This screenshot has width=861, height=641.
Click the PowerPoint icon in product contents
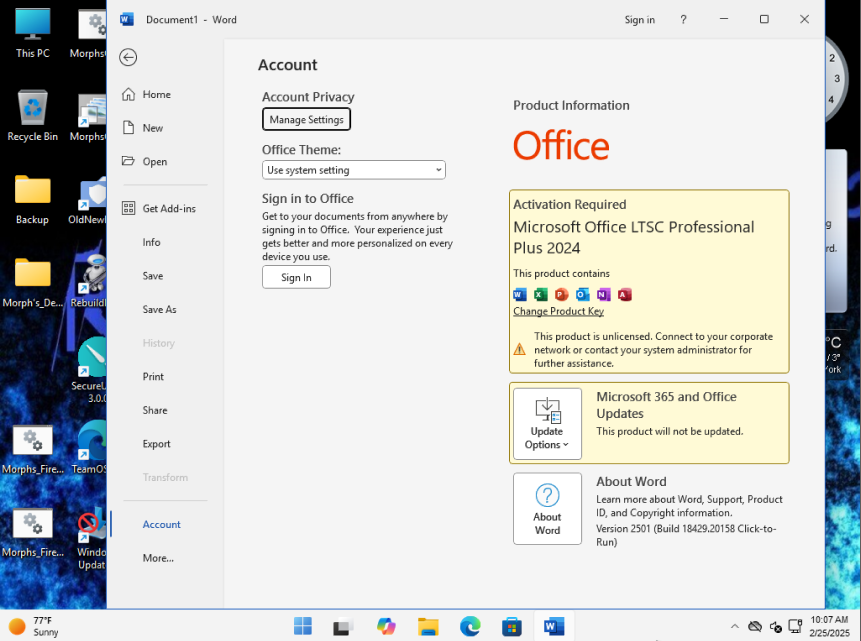(x=561, y=295)
